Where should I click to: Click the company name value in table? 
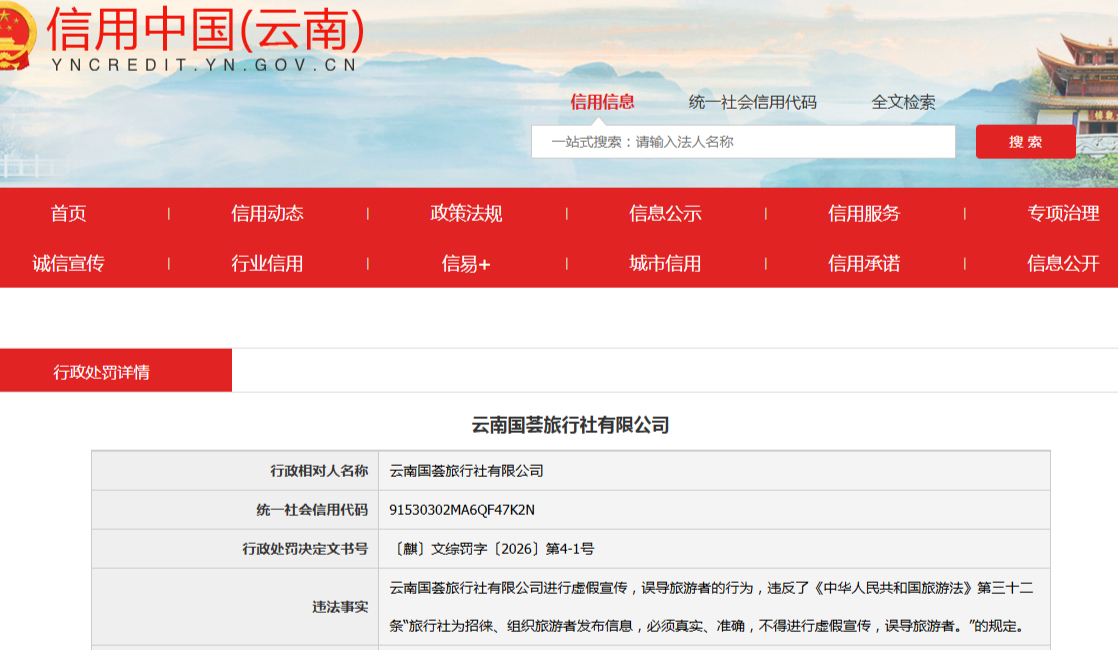coord(466,471)
